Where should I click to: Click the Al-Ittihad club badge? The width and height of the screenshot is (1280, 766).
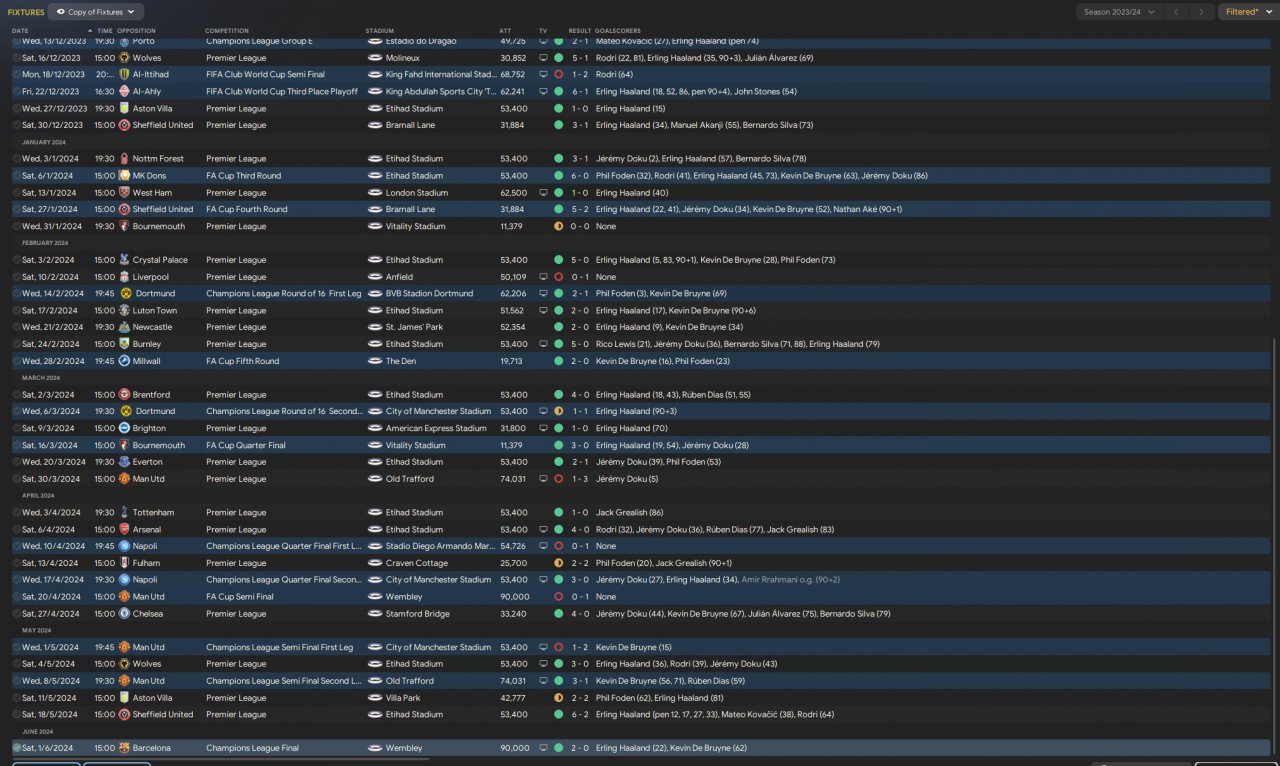(124, 75)
